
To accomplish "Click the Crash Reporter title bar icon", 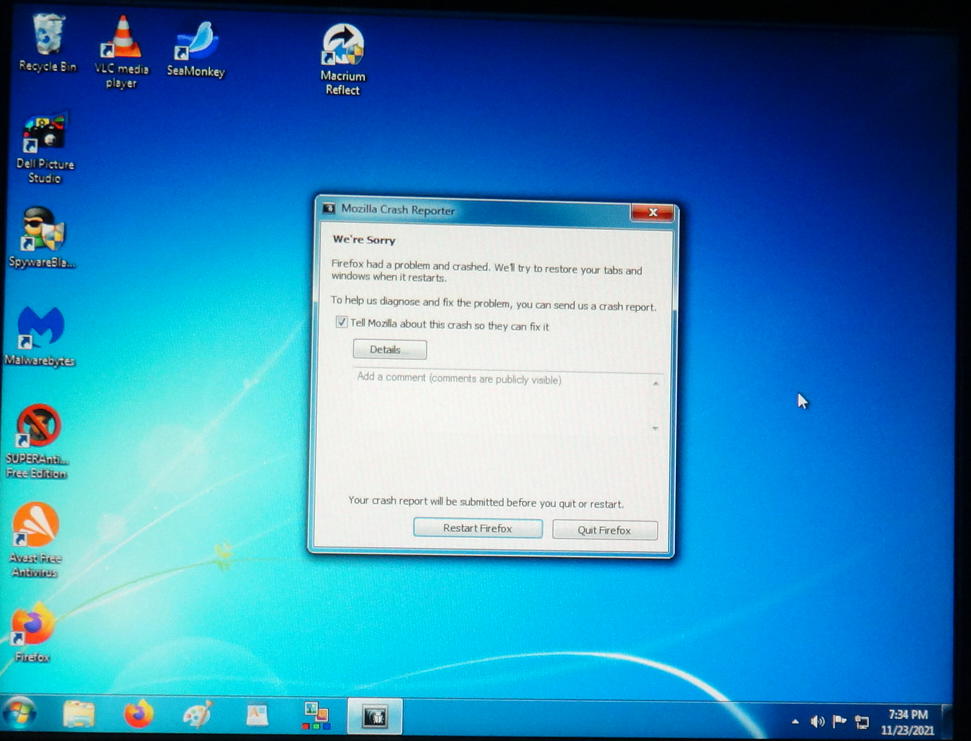I will [x=328, y=208].
